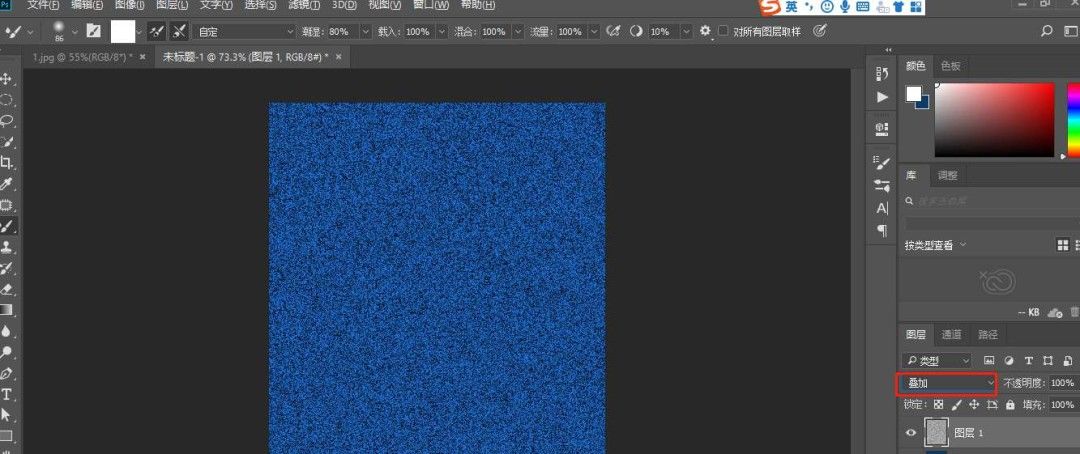Click the search magnifier icon
The image size is (1080, 454).
click(x=1046, y=32)
